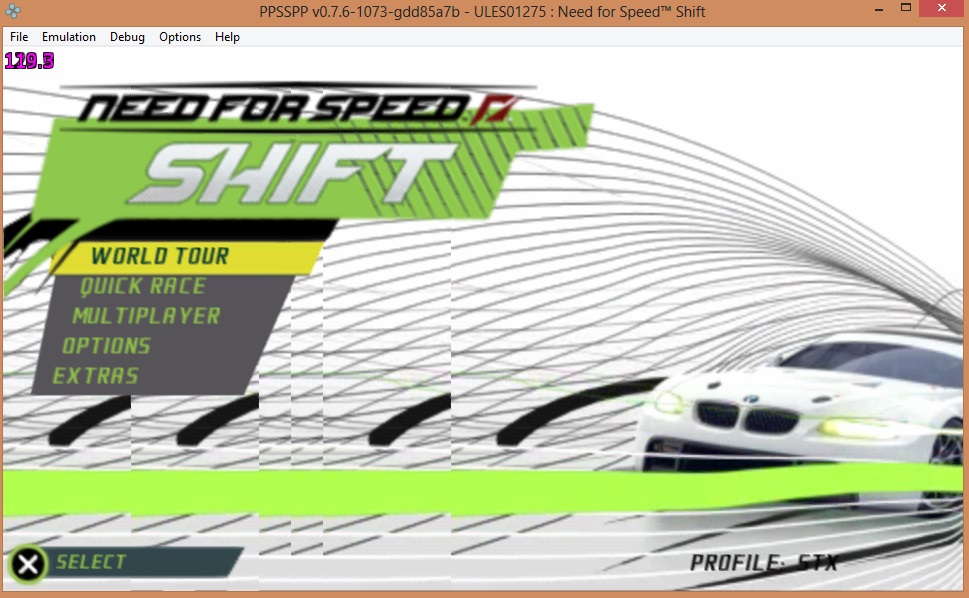Open the Options menu in menu bar
Image resolution: width=969 pixels, height=598 pixels.
pos(180,37)
